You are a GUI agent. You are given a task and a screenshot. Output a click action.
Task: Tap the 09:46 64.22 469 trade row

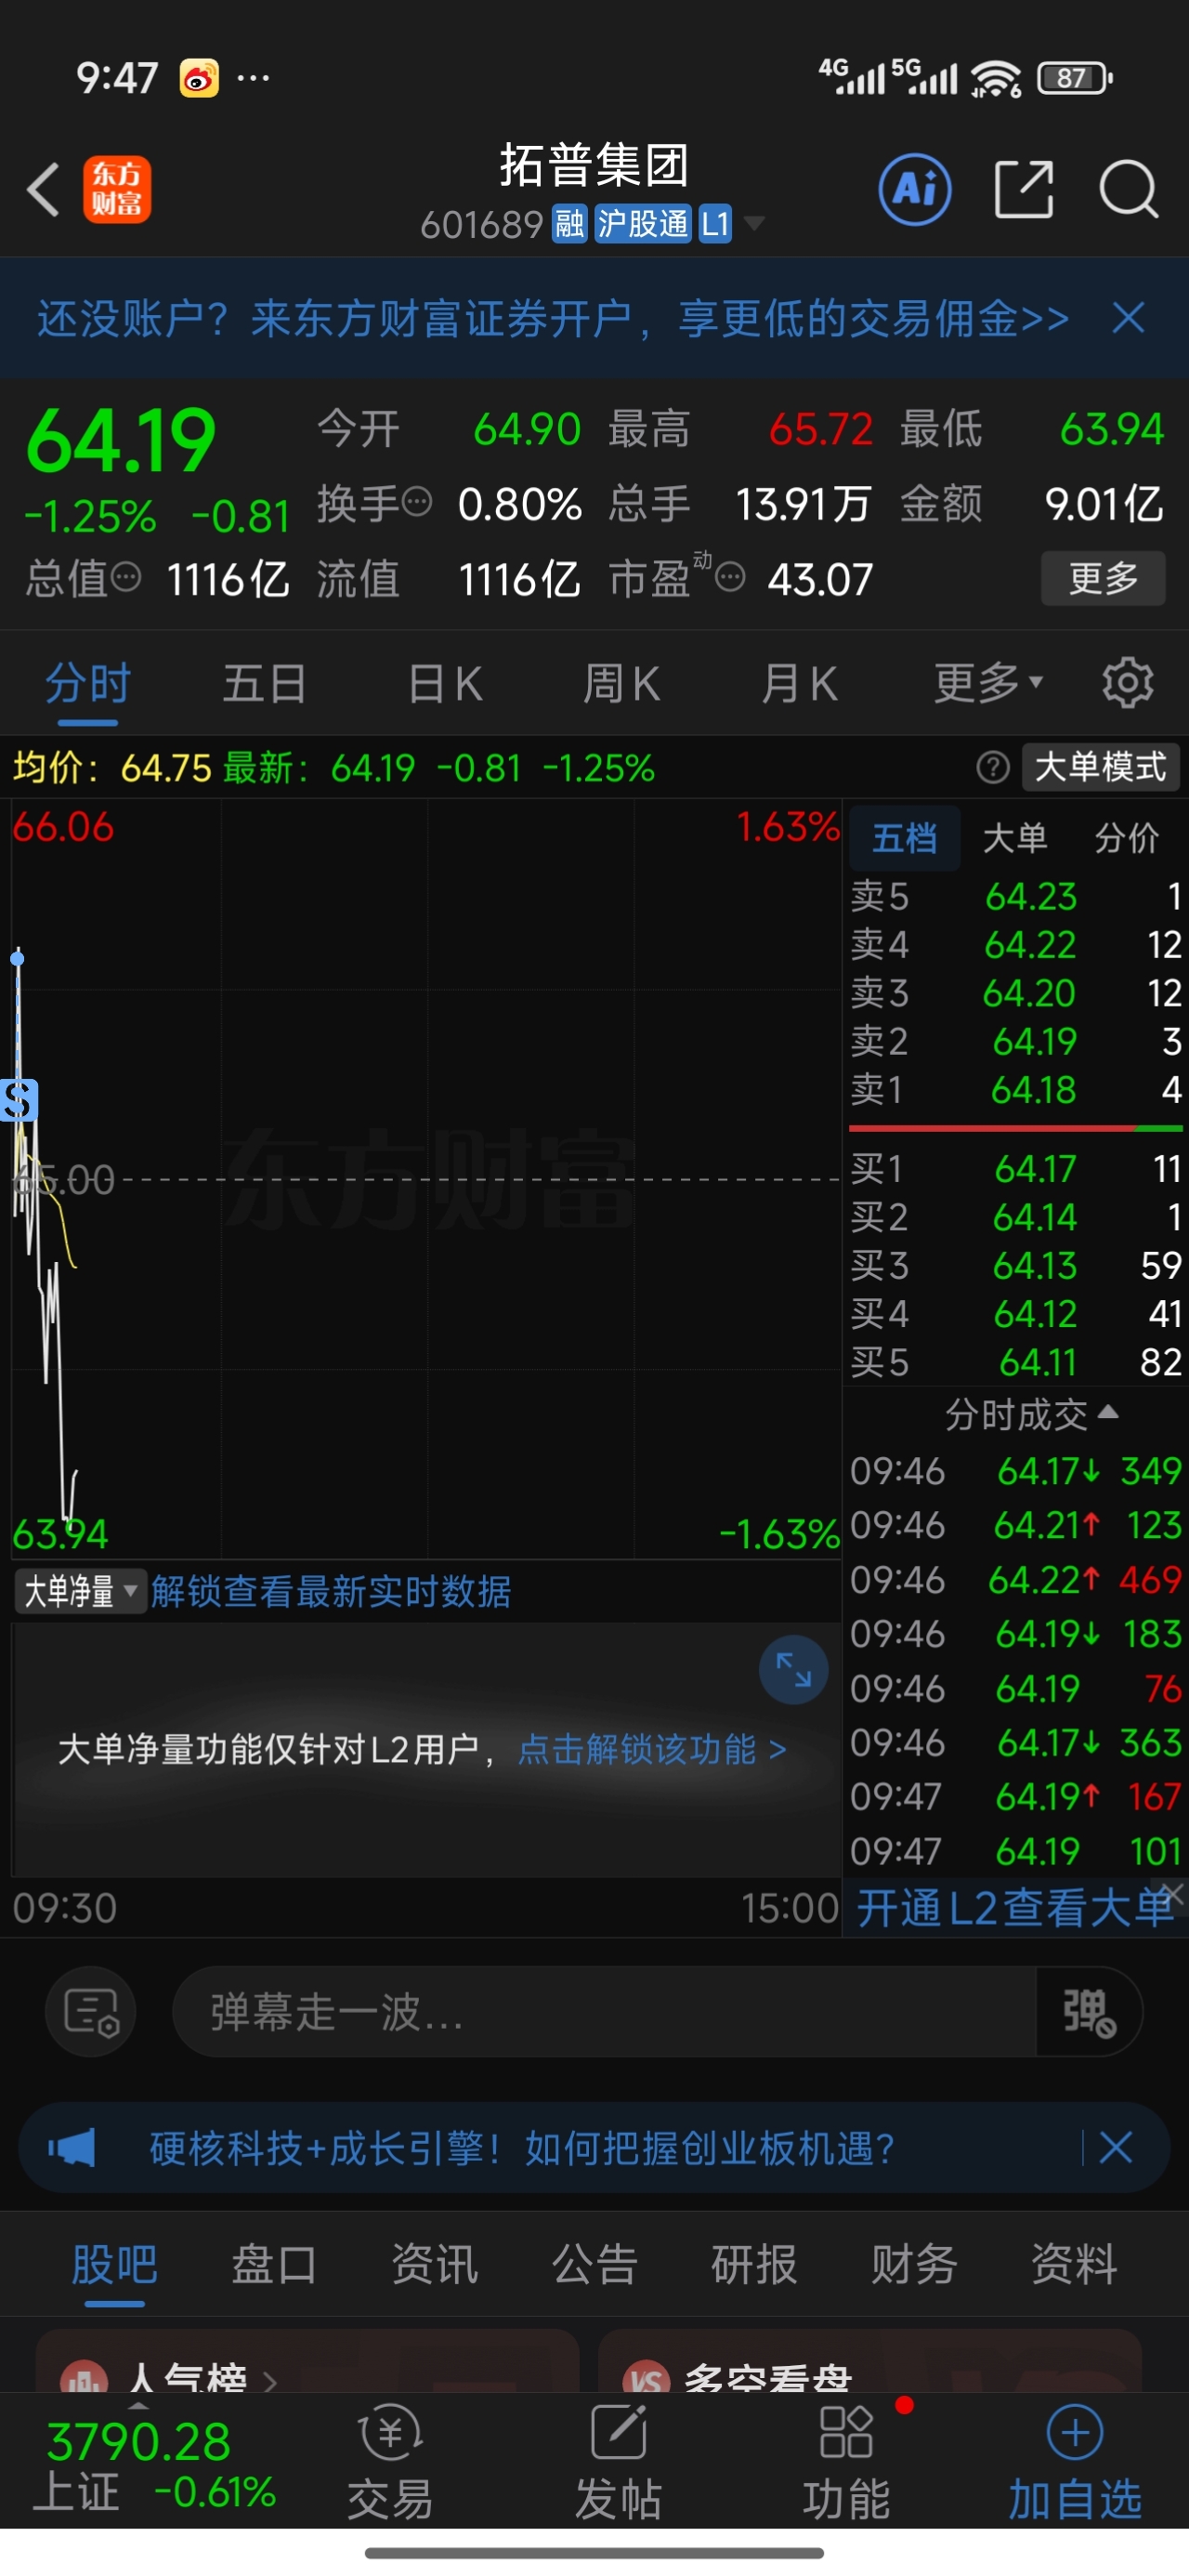[x=1016, y=1580]
